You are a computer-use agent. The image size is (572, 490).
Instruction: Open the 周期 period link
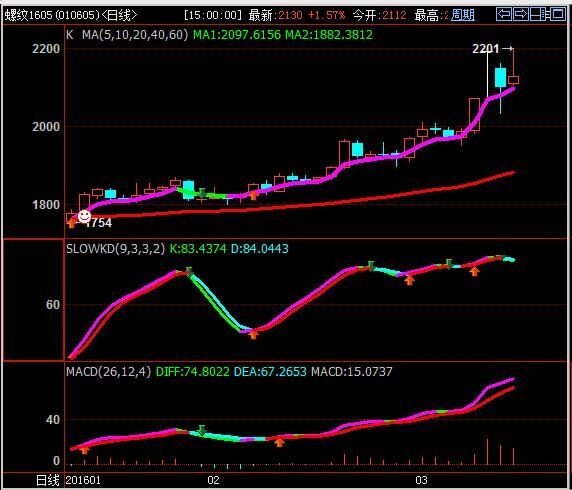pyautogui.click(x=463, y=15)
